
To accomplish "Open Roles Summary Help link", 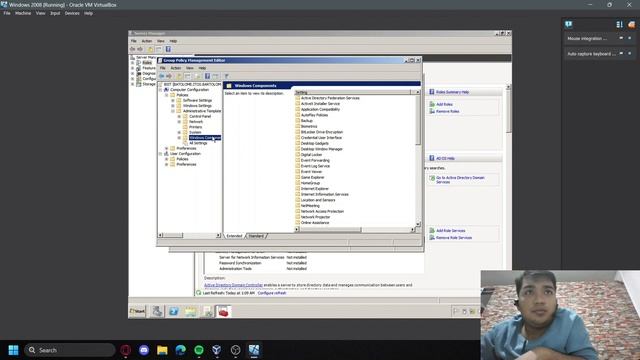I will [x=452, y=92].
